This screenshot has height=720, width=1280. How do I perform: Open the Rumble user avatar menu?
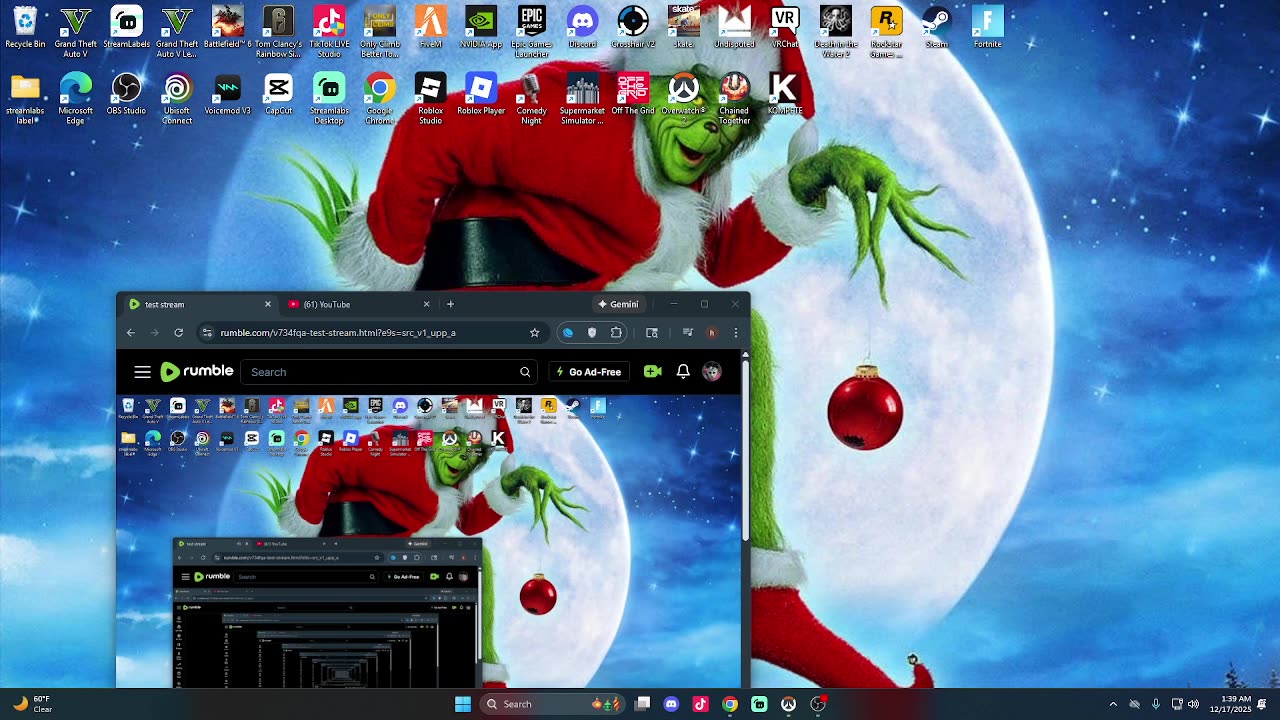712,372
